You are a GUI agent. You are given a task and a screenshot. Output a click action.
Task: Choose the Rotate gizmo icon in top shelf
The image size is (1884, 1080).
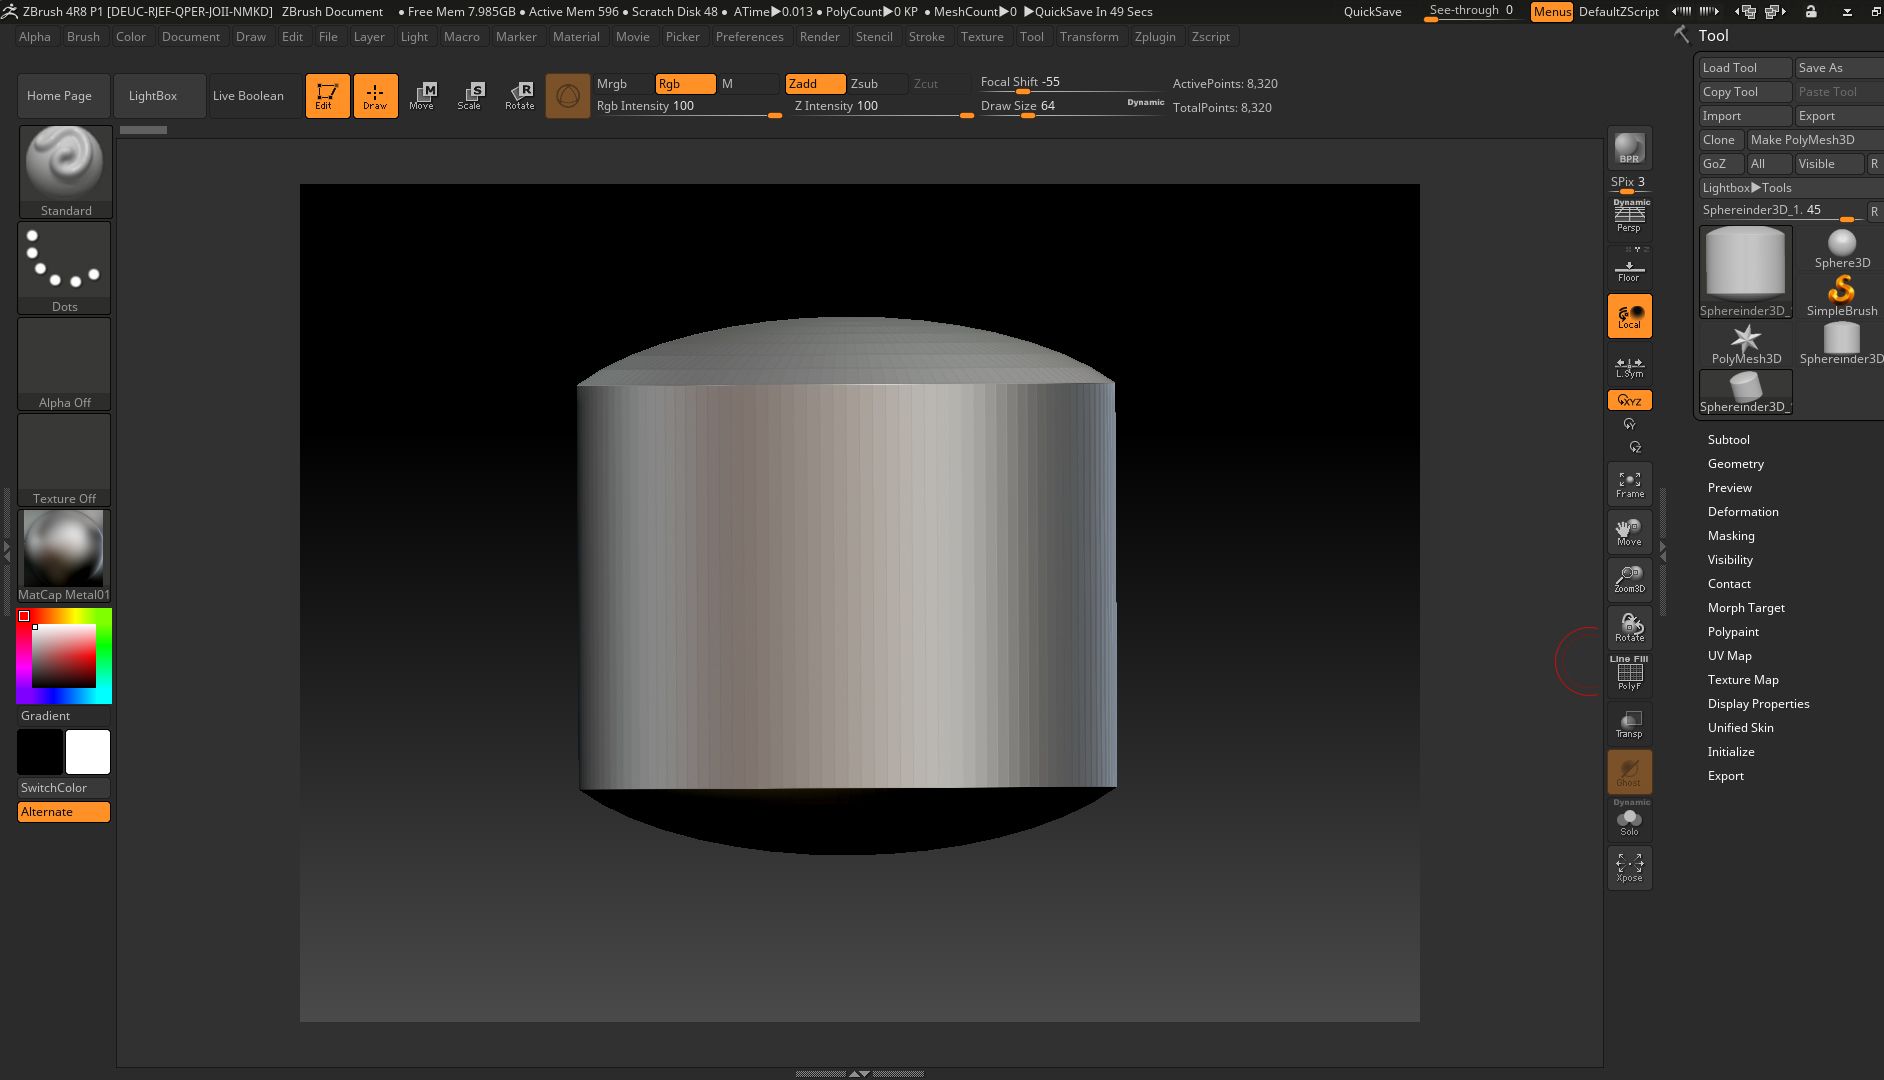519,96
